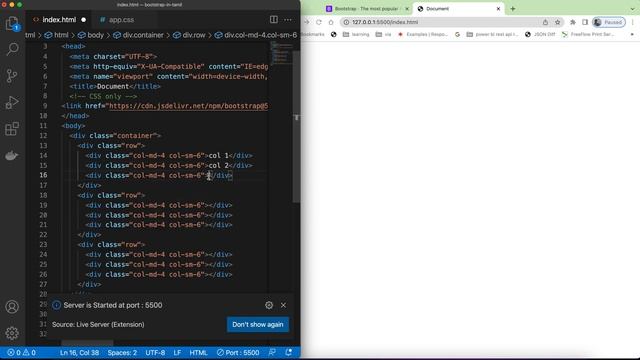This screenshot has width=640, height=360.
Task: Switch to the Bootstrap browser tab
Action: (366, 9)
